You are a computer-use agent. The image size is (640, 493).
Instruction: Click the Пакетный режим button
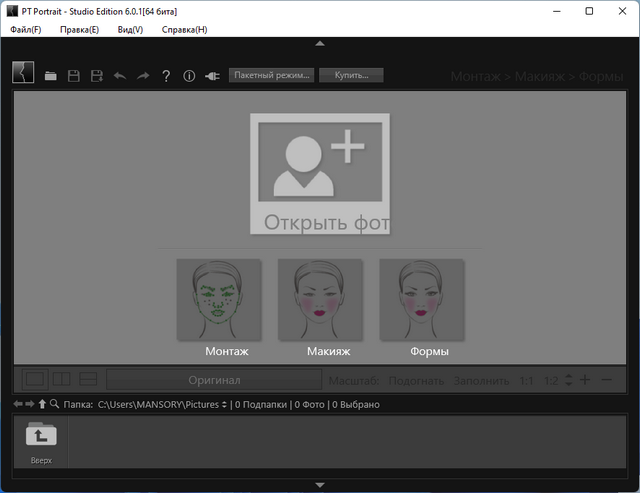(271, 75)
